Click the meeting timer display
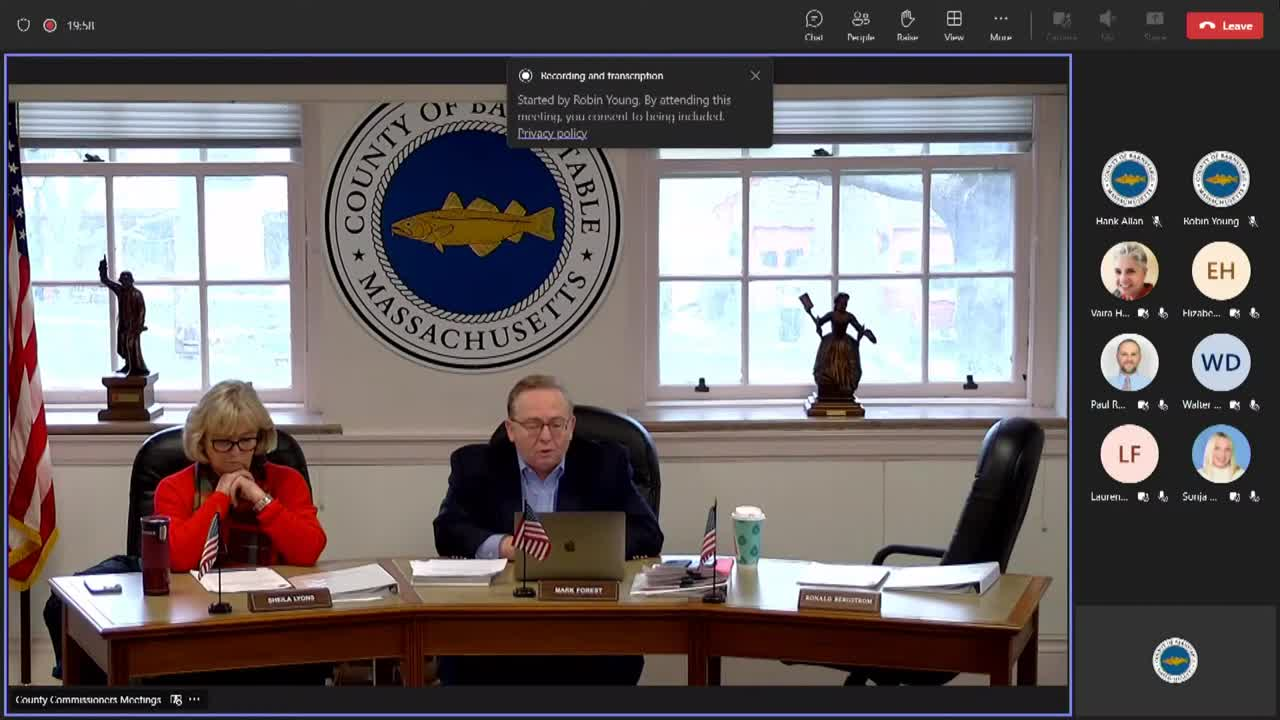Viewport: 1280px width, 720px height. click(x=80, y=25)
